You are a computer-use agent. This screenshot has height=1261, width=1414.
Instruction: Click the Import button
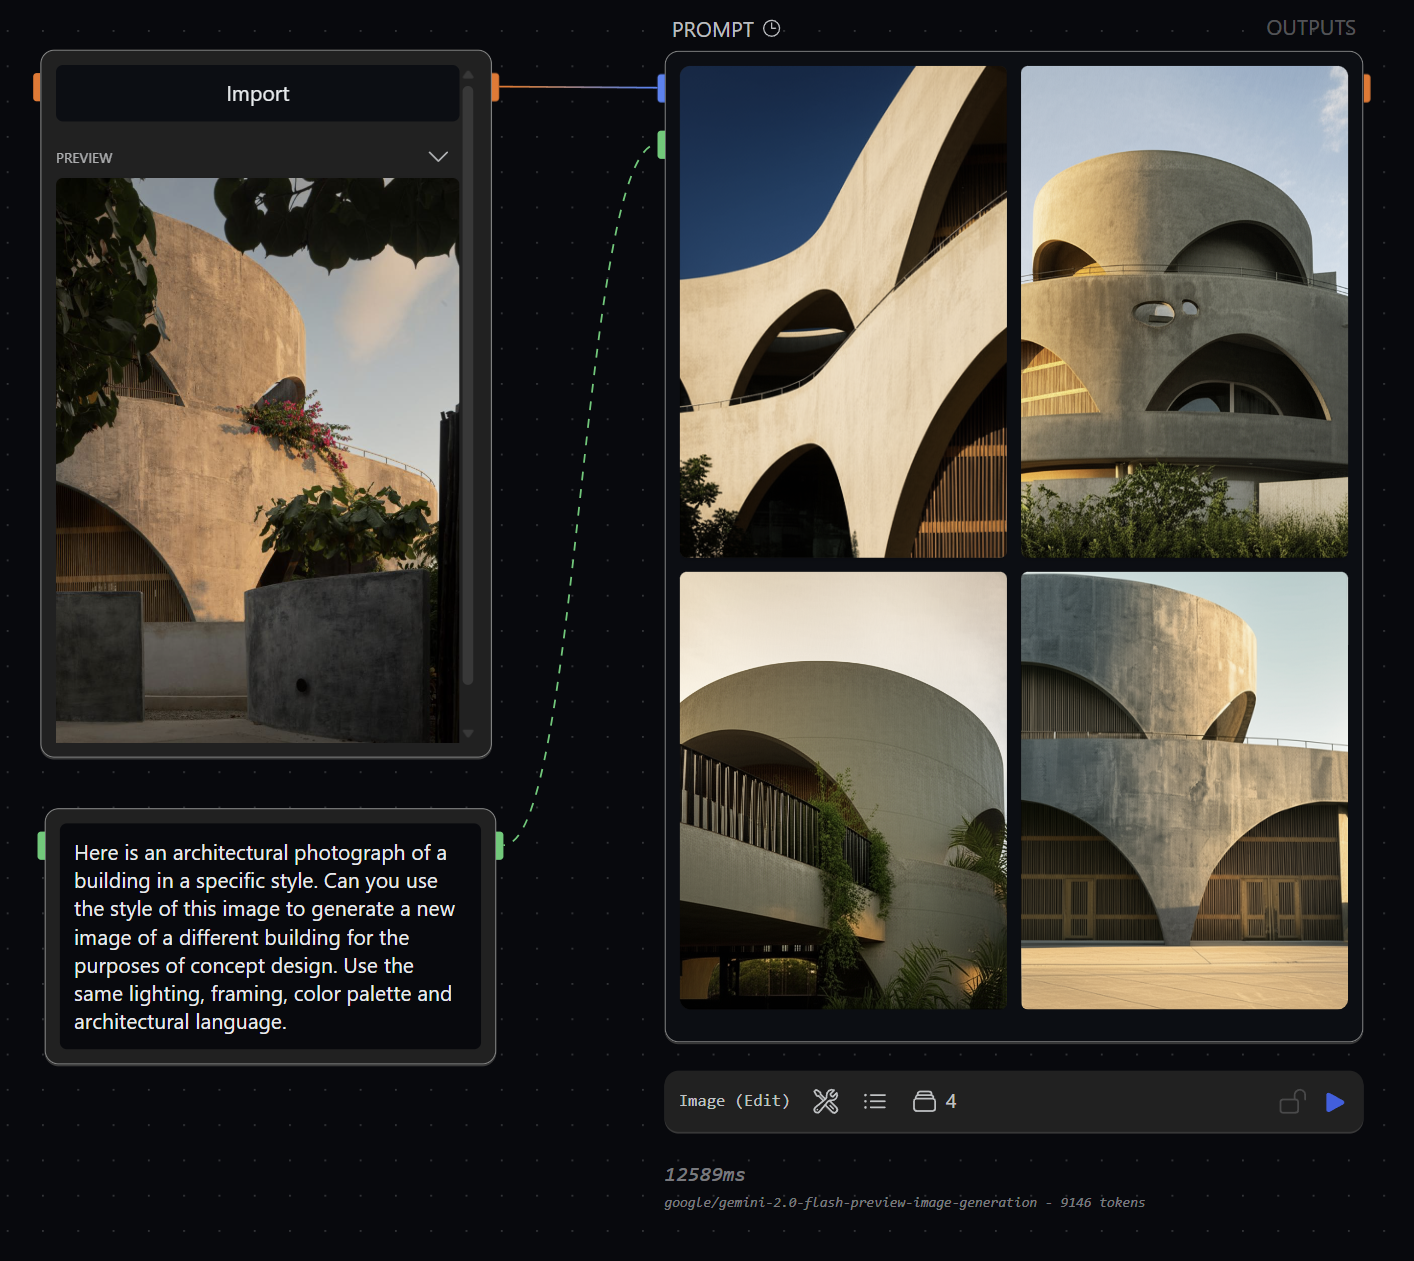(258, 94)
